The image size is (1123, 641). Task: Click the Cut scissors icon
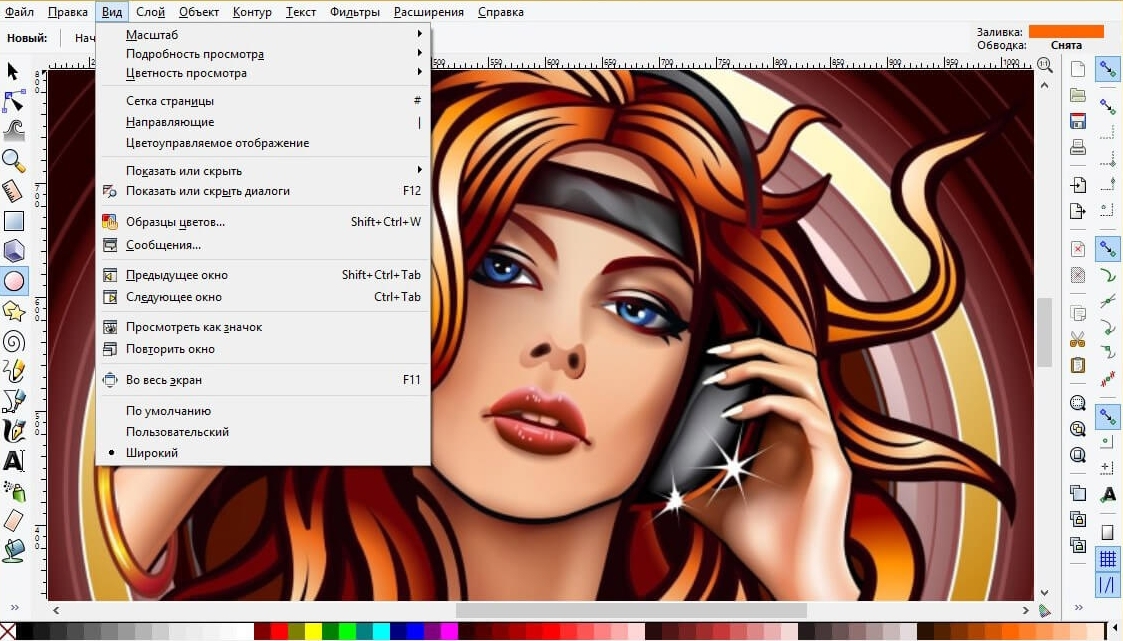coord(1078,339)
